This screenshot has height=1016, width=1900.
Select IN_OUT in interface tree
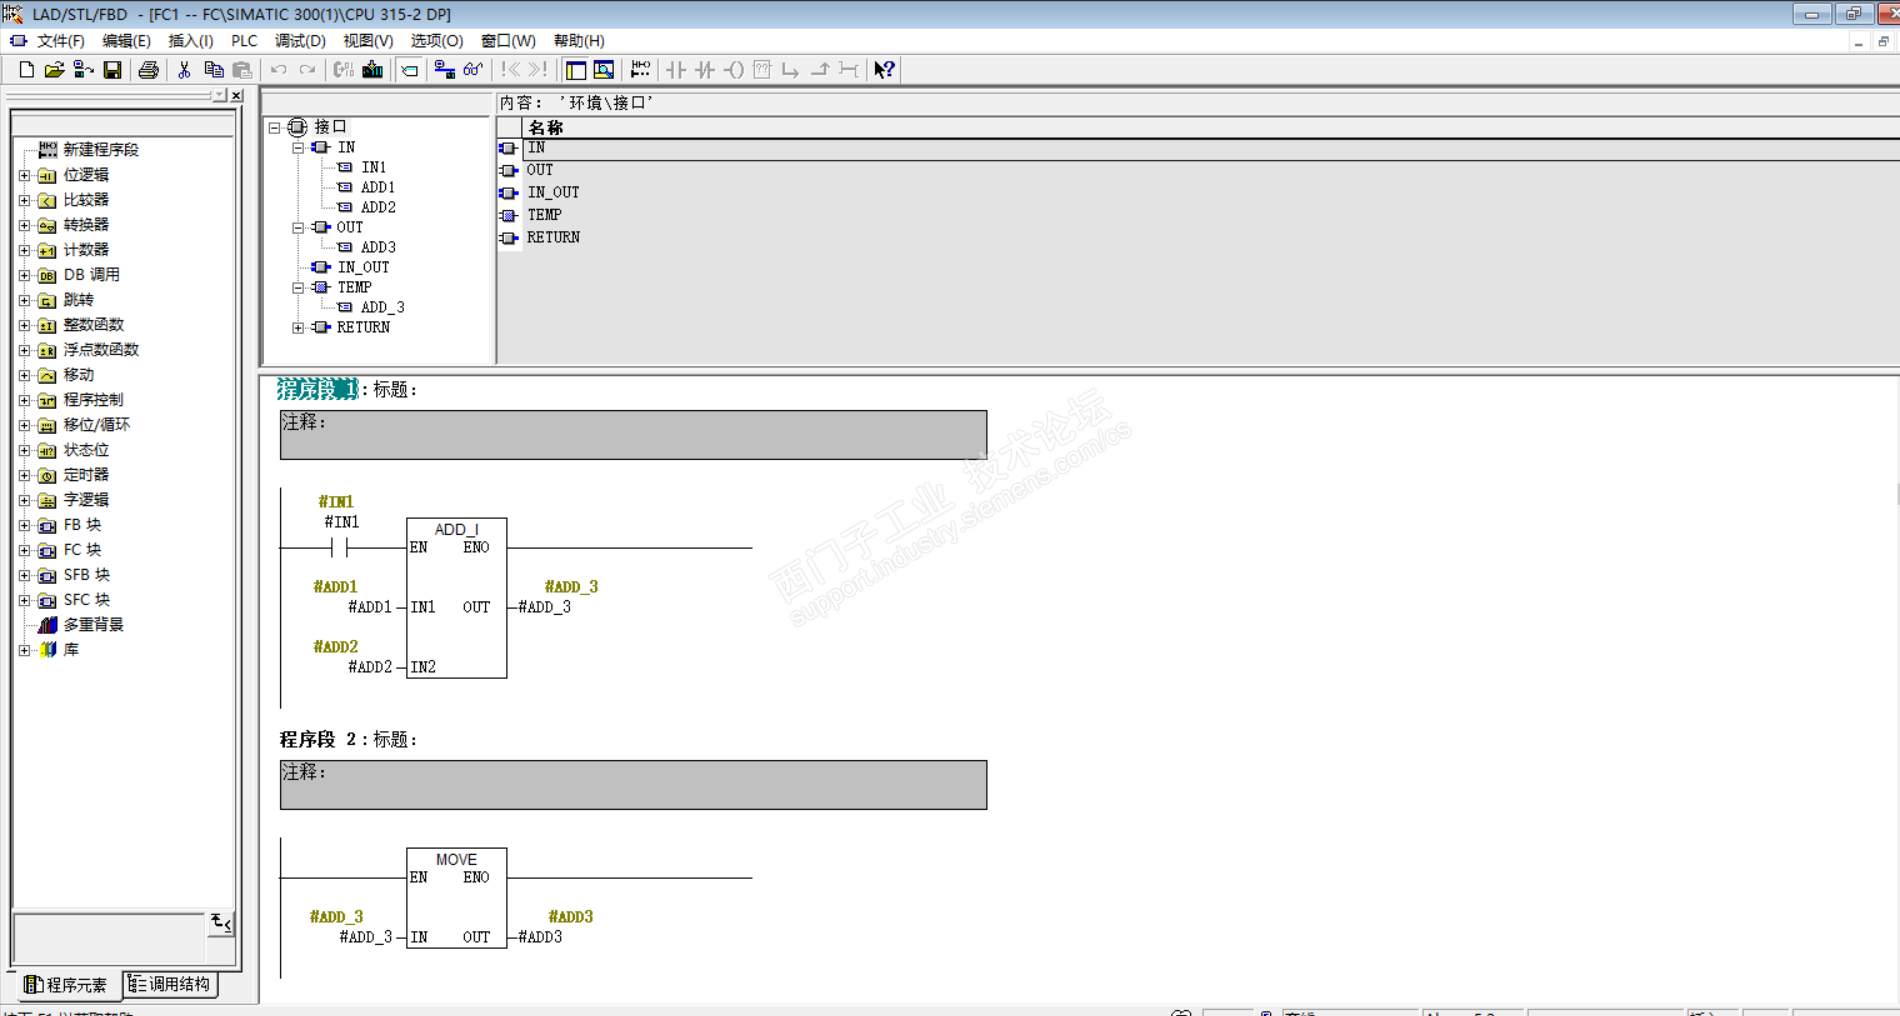(363, 267)
